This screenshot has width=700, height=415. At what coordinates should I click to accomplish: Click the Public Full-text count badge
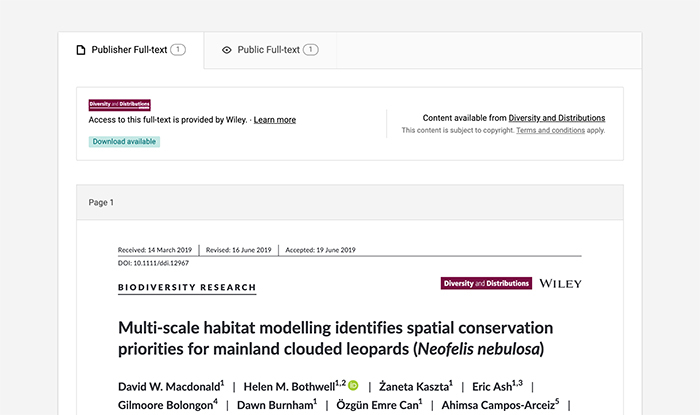(310, 49)
